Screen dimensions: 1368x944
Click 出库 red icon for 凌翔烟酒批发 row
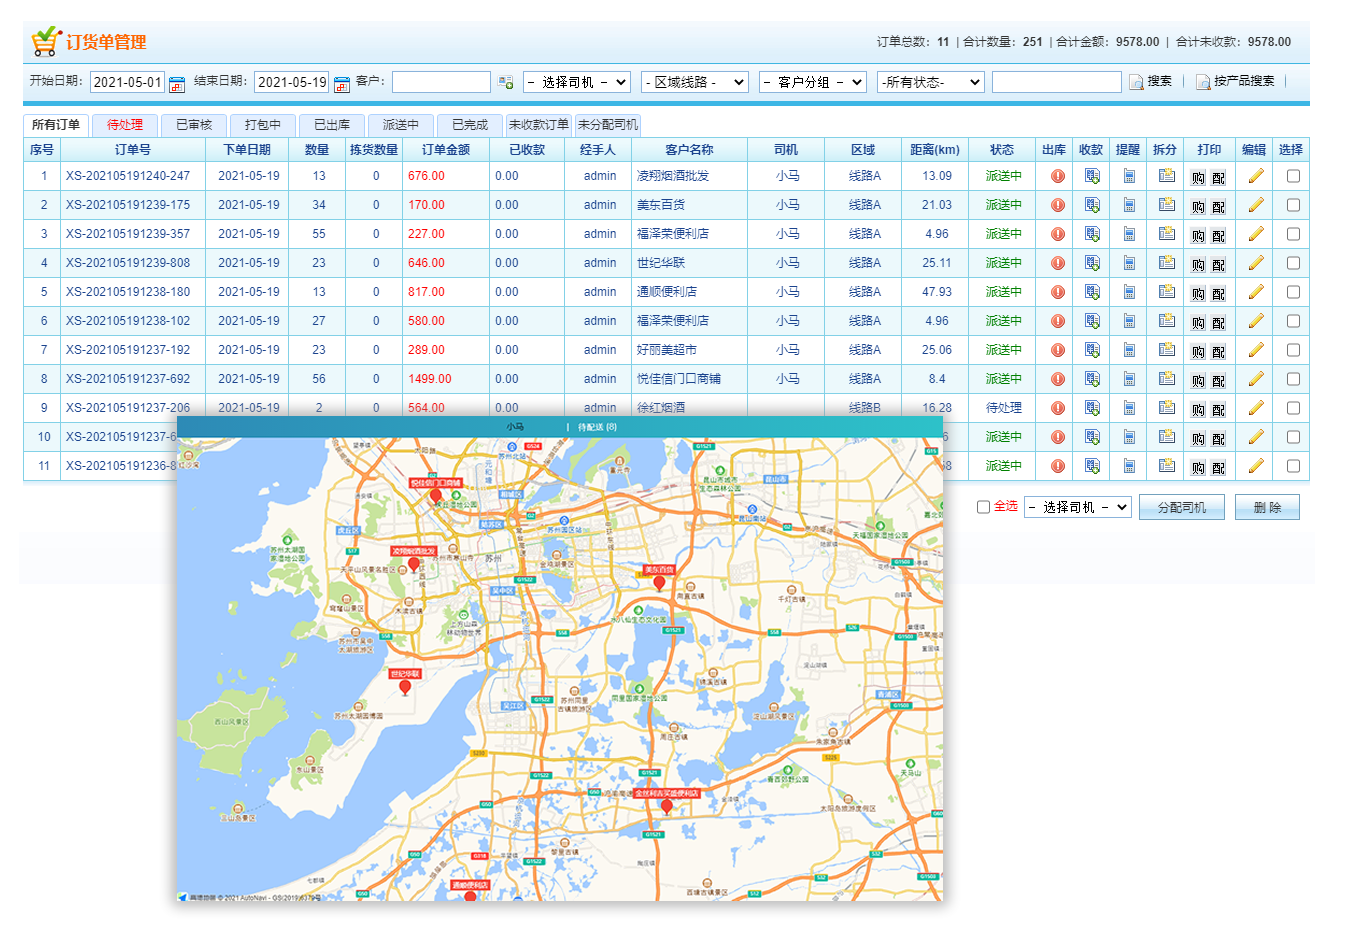pyautogui.click(x=1057, y=176)
